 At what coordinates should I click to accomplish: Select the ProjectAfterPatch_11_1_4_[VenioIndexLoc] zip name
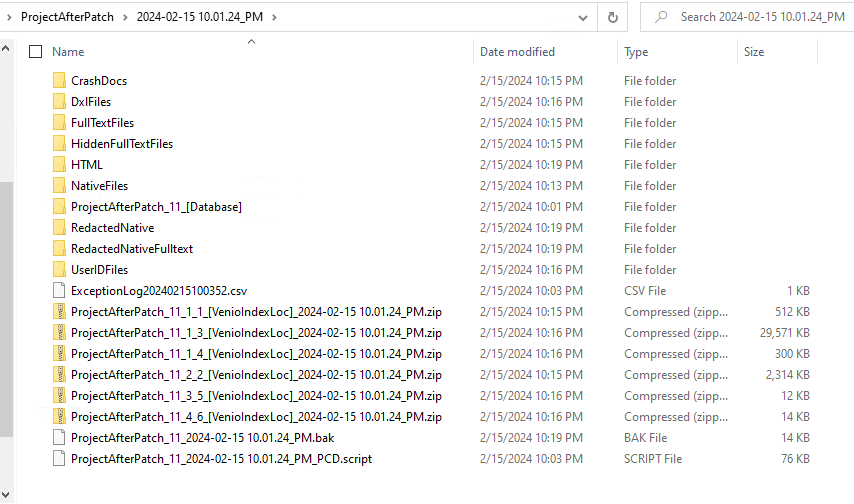click(257, 354)
